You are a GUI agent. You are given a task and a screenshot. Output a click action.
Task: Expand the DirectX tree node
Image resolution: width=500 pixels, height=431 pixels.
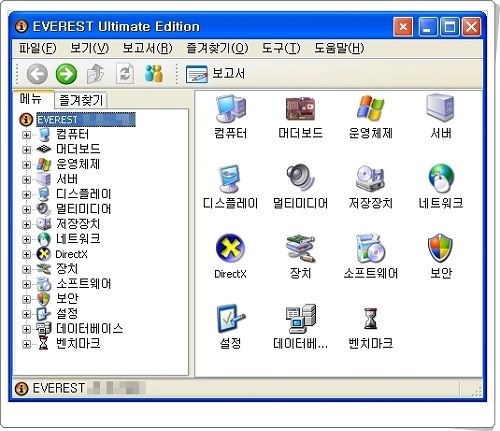pos(26,254)
